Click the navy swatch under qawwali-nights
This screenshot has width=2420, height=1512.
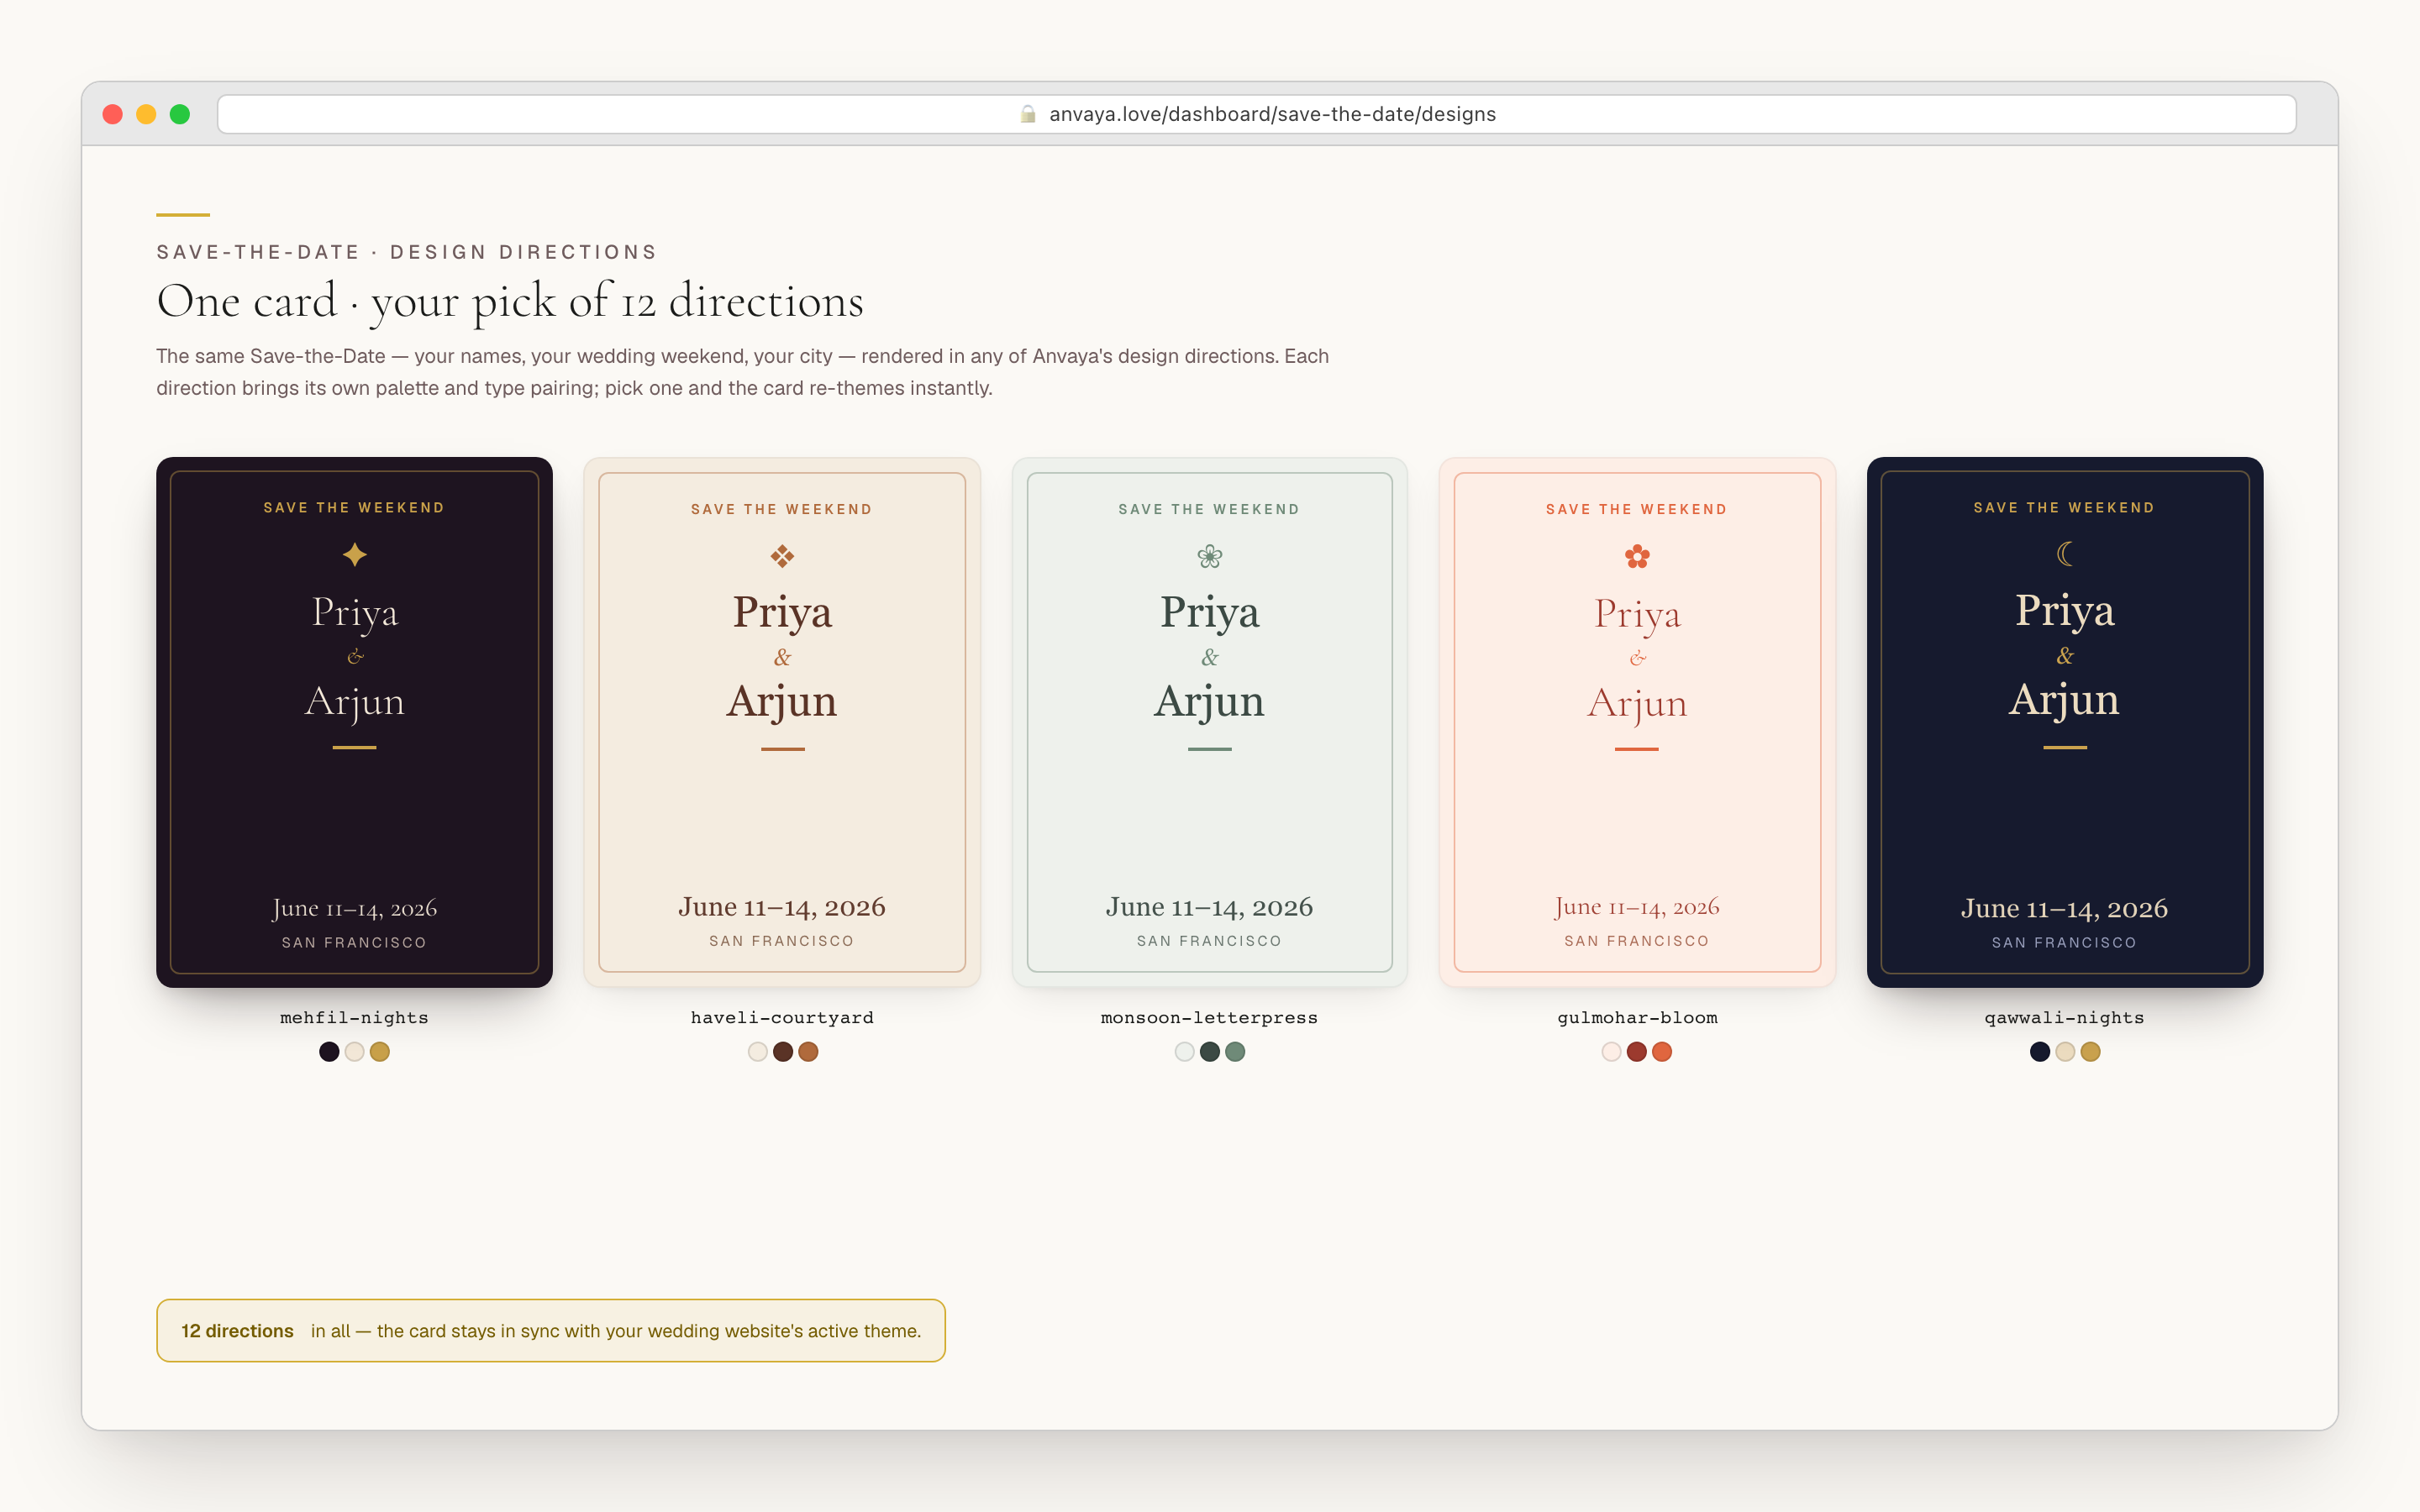click(2040, 1051)
